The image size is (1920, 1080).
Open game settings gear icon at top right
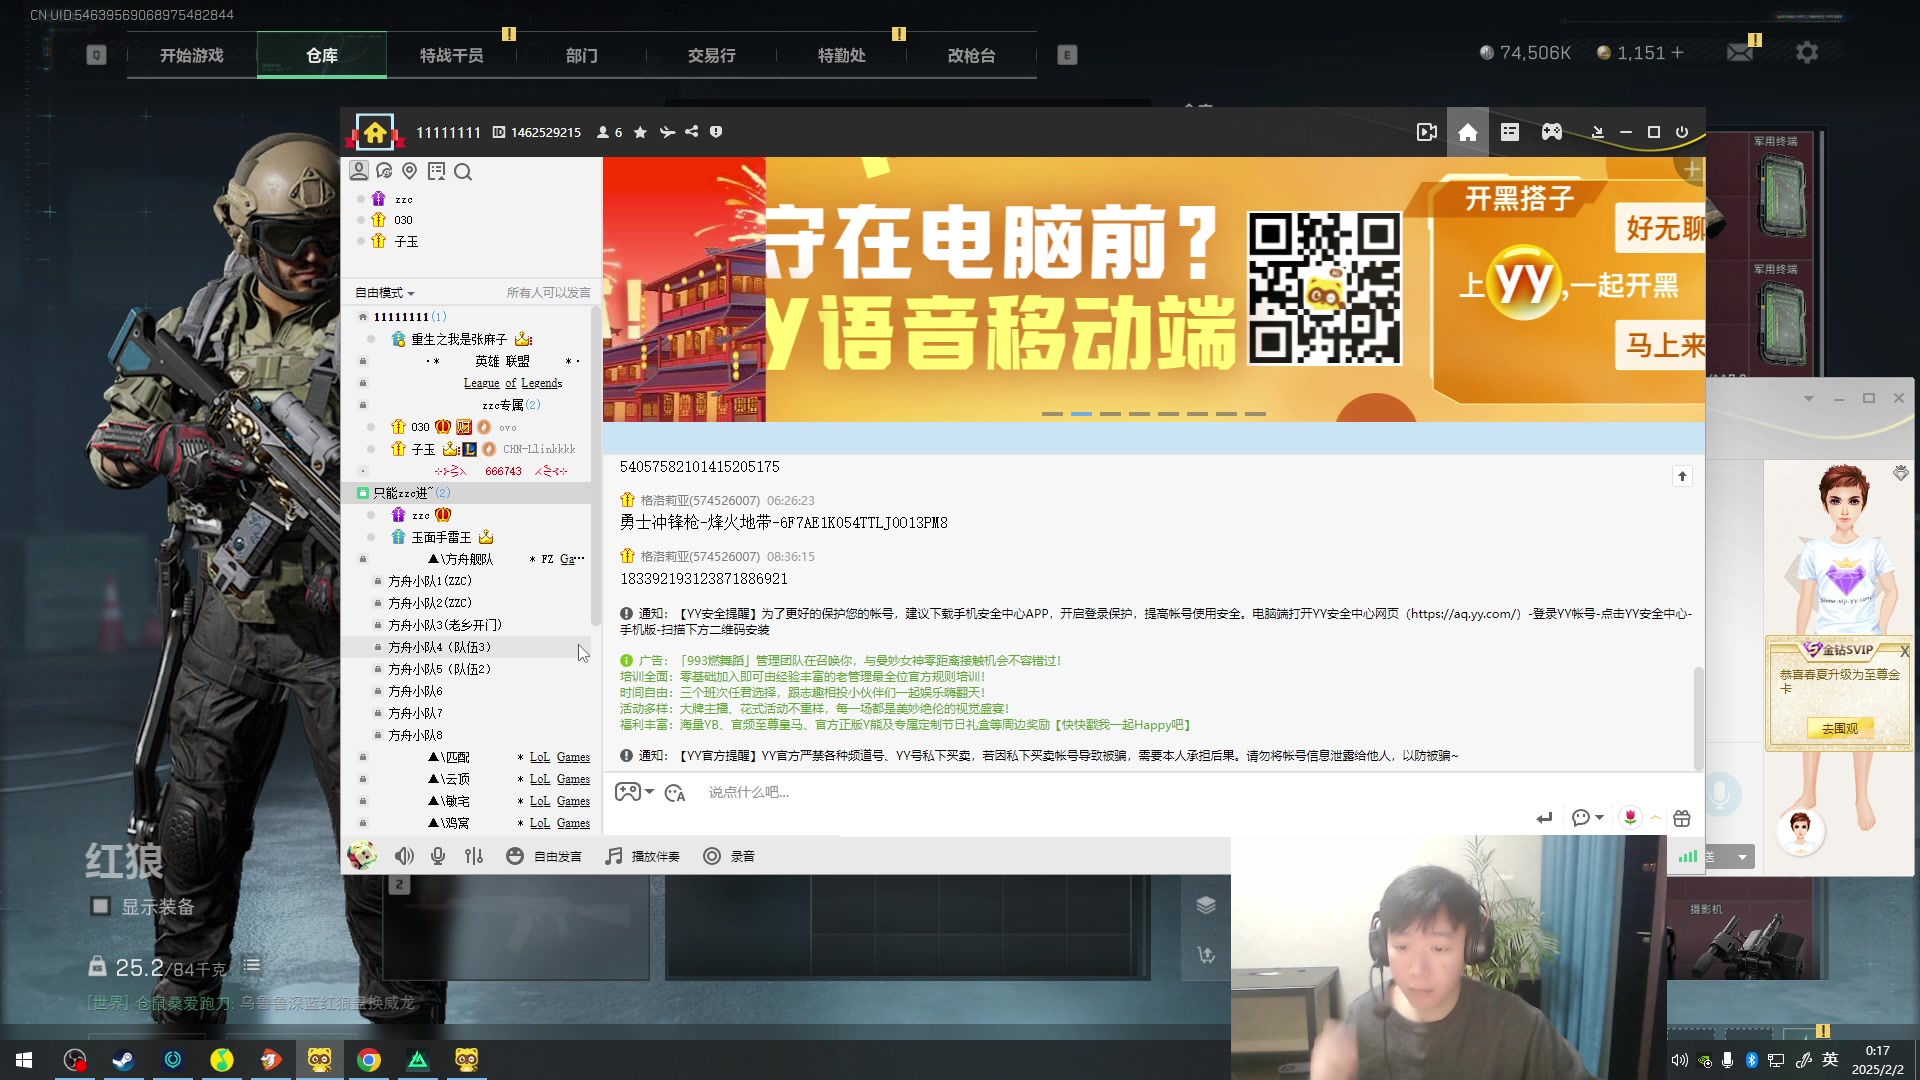(x=1807, y=52)
